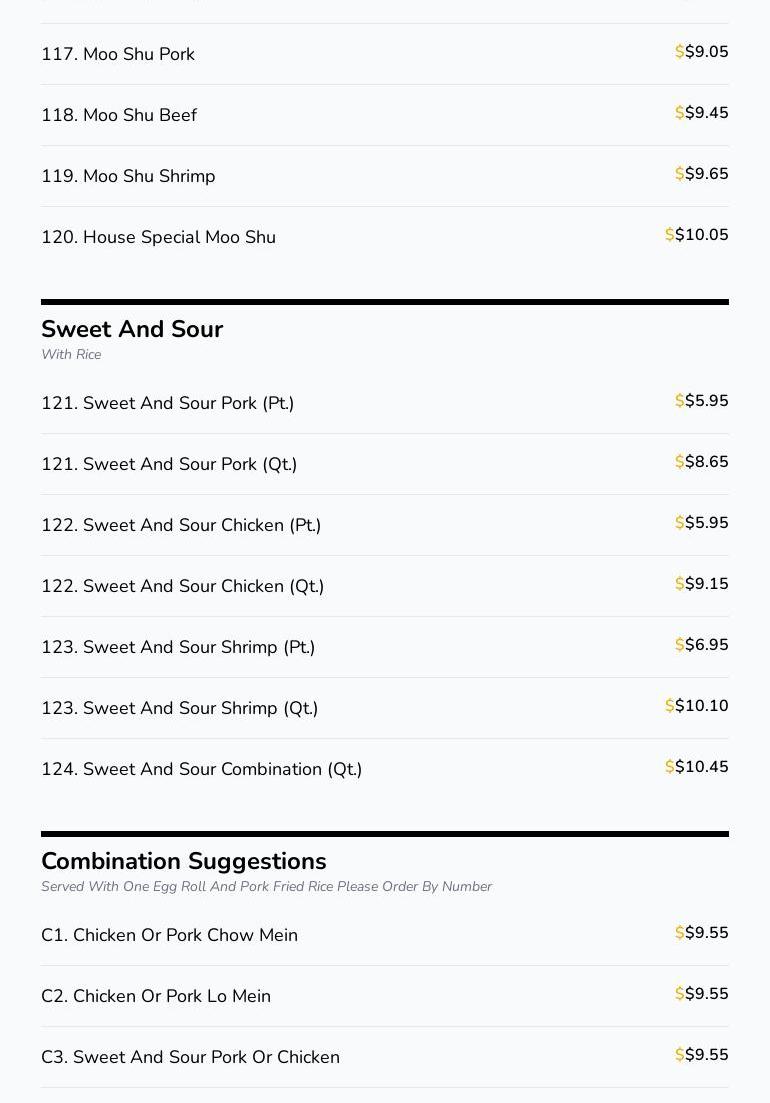Pick 121. Sweet And Sour Pork (Qt.)

click(x=169, y=464)
